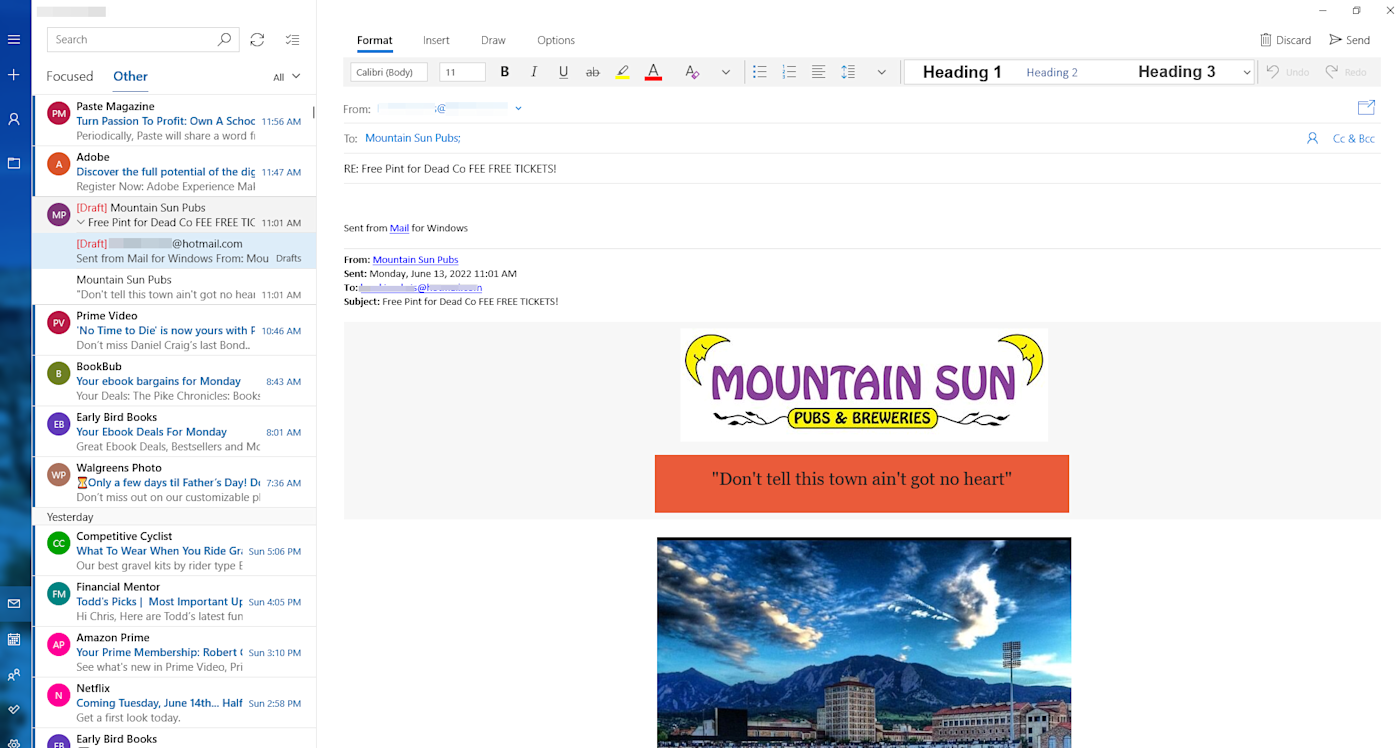Click the add contacts person icon
The image size is (1400, 748).
pos(1312,139)
